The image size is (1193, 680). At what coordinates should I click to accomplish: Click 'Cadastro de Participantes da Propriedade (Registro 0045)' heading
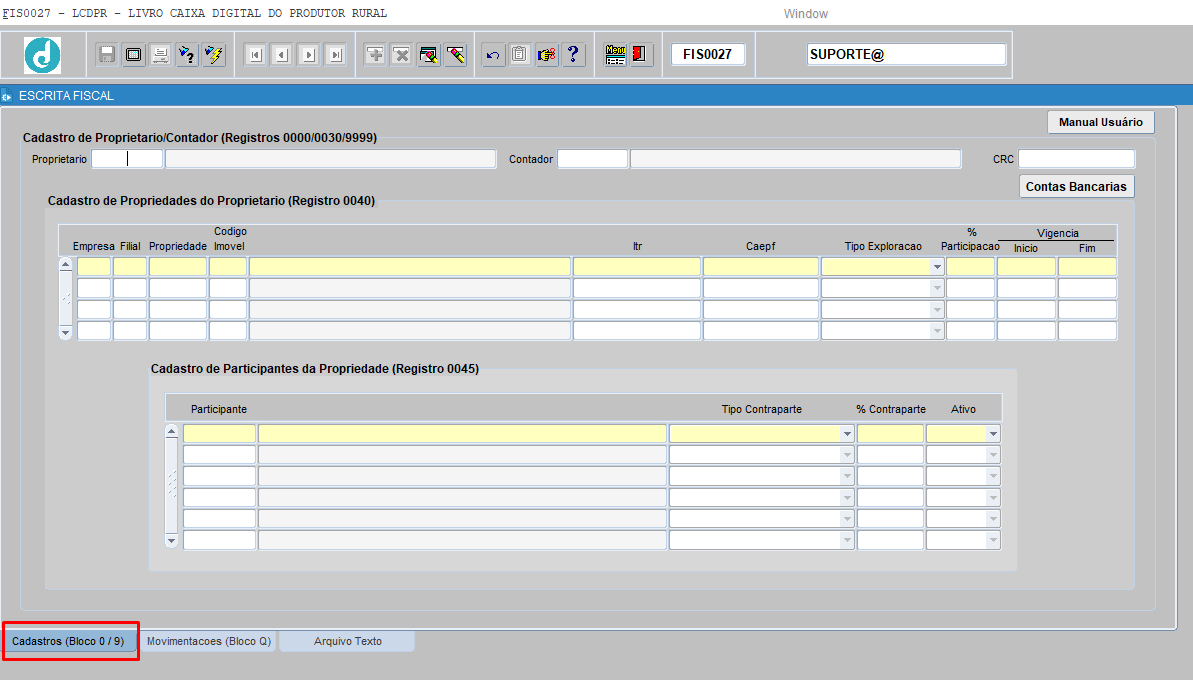pos(315,369)
